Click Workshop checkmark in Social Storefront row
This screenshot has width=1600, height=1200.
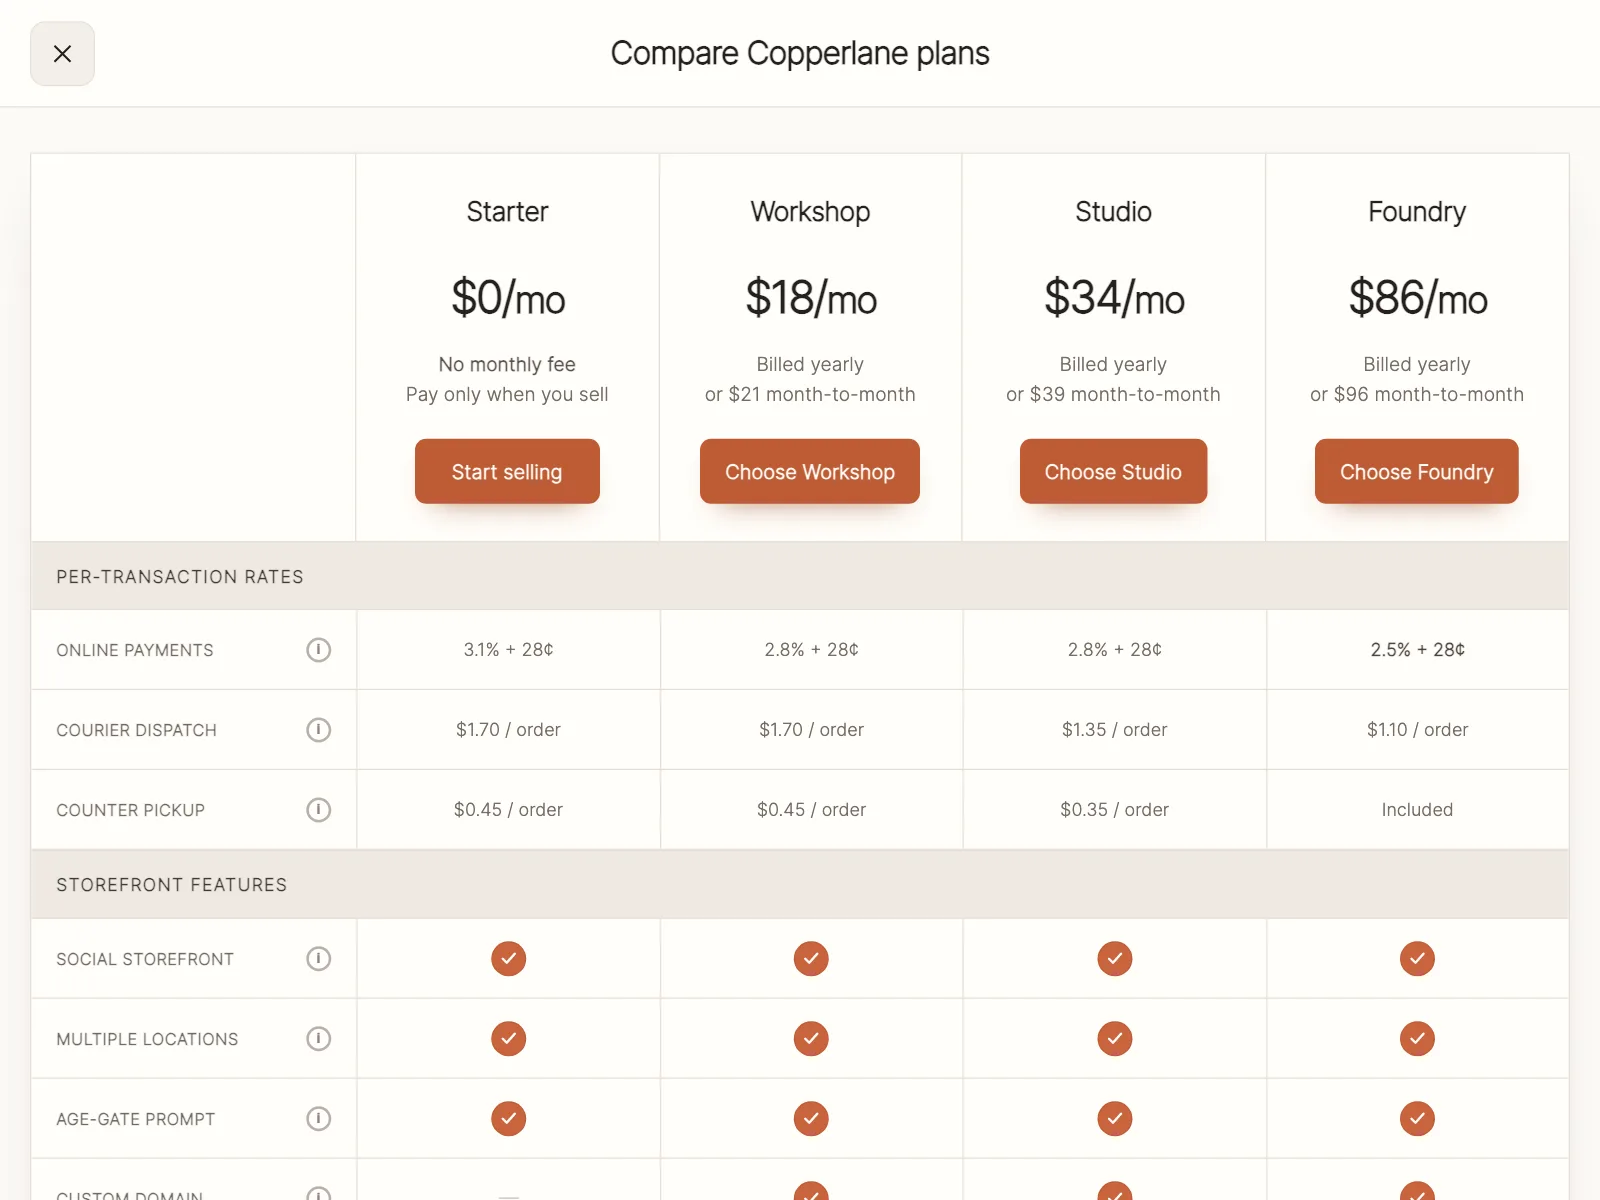(x=811, y=959)
